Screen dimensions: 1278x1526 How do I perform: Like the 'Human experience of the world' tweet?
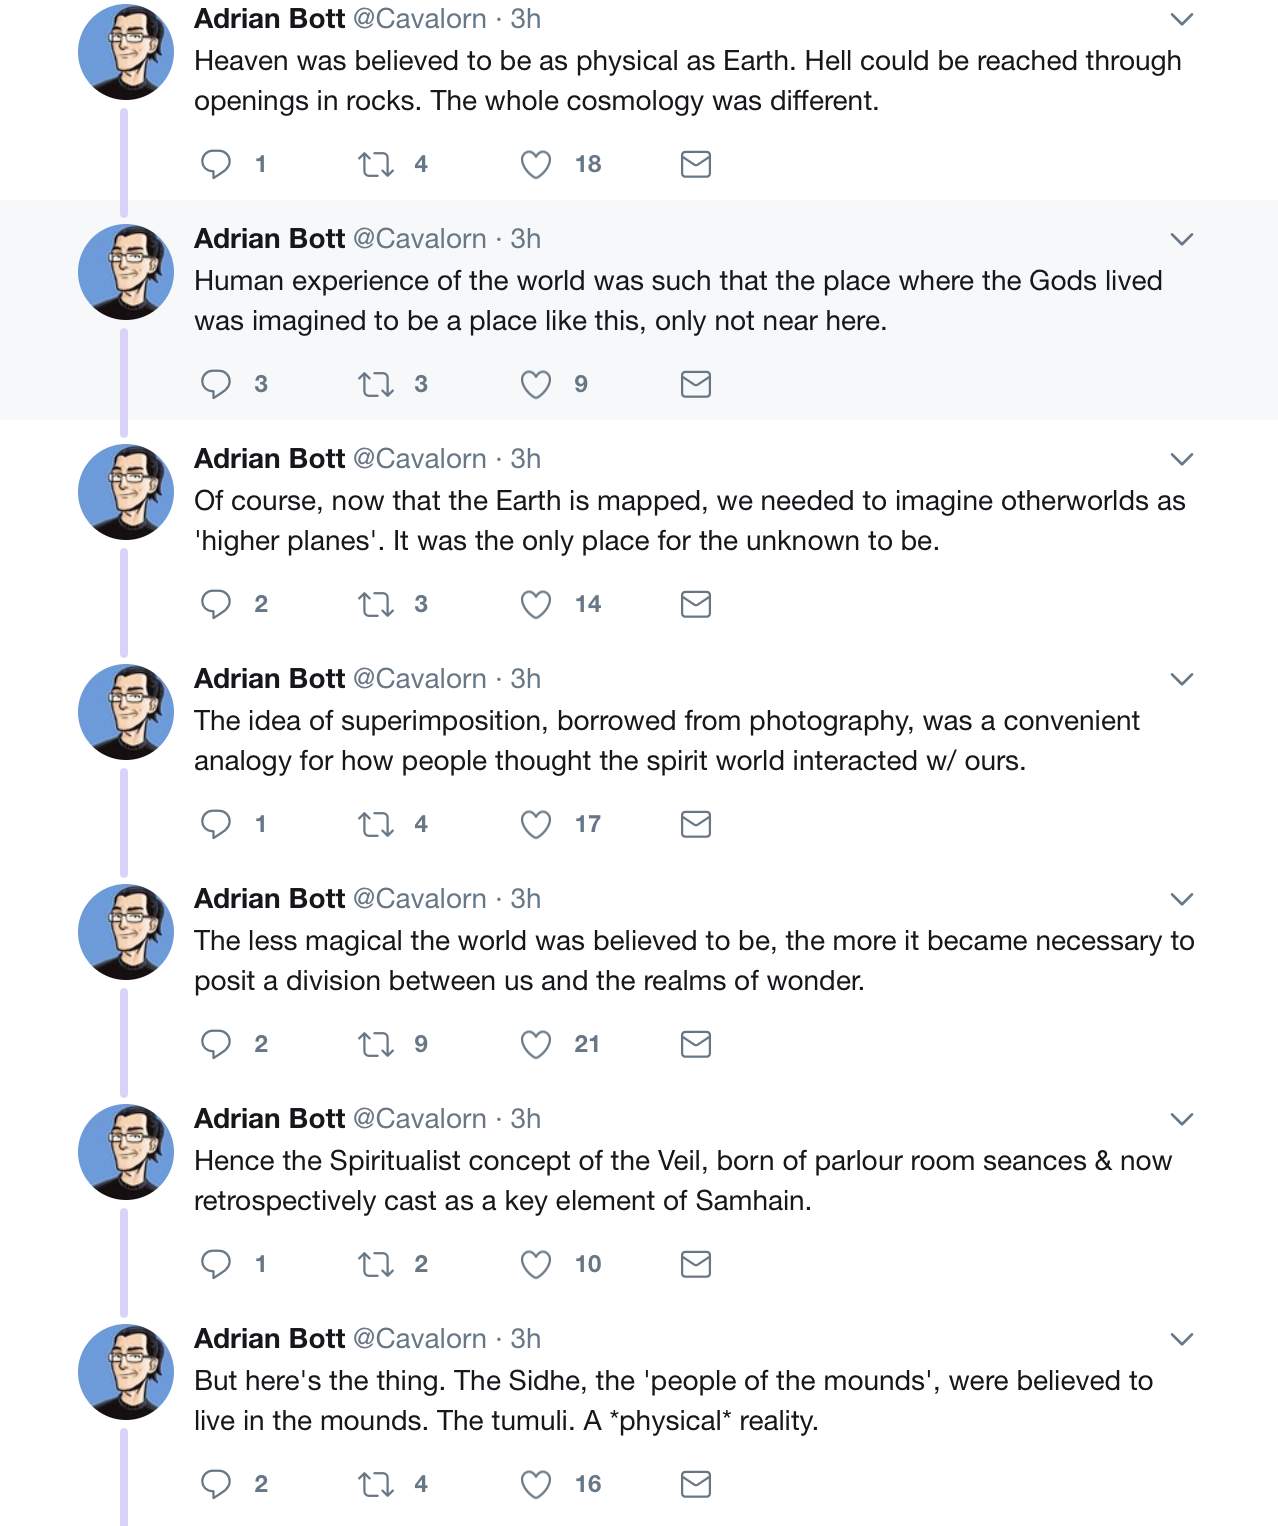[536, 384]
